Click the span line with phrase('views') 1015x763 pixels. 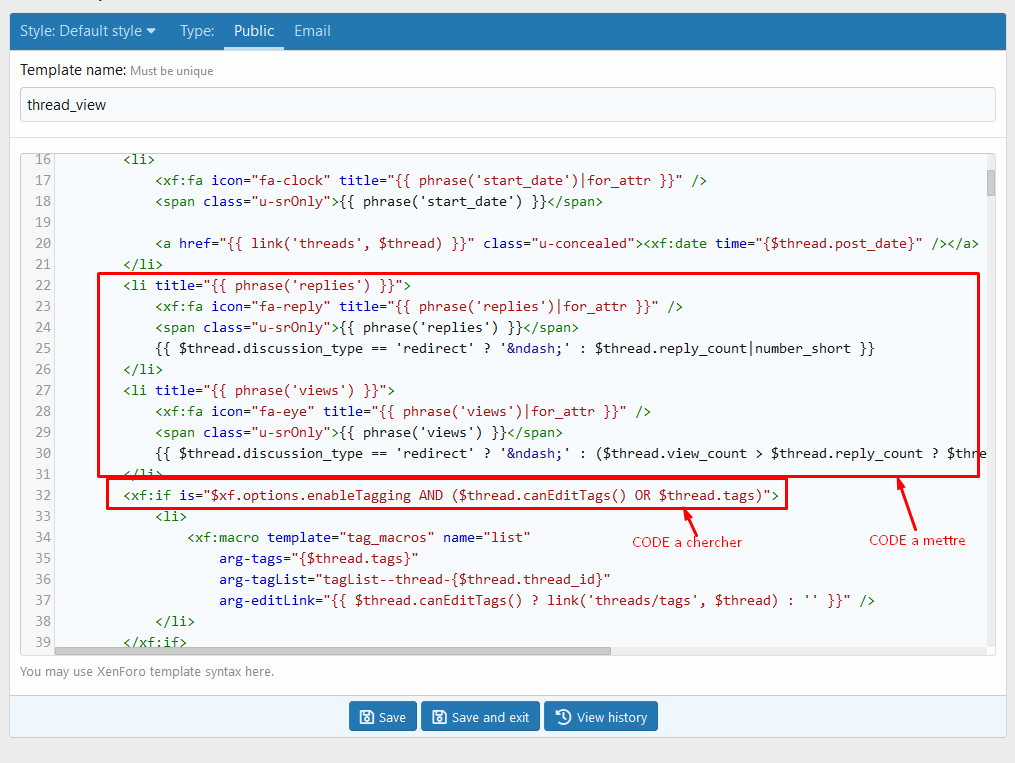point(359,432)
